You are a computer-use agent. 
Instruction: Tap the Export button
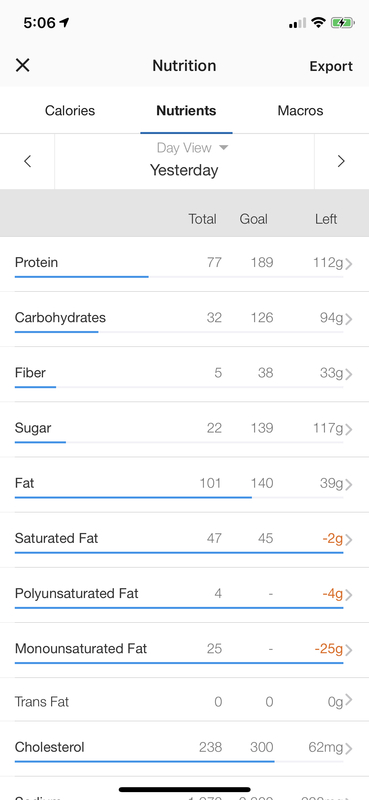(x=331, y=66)
